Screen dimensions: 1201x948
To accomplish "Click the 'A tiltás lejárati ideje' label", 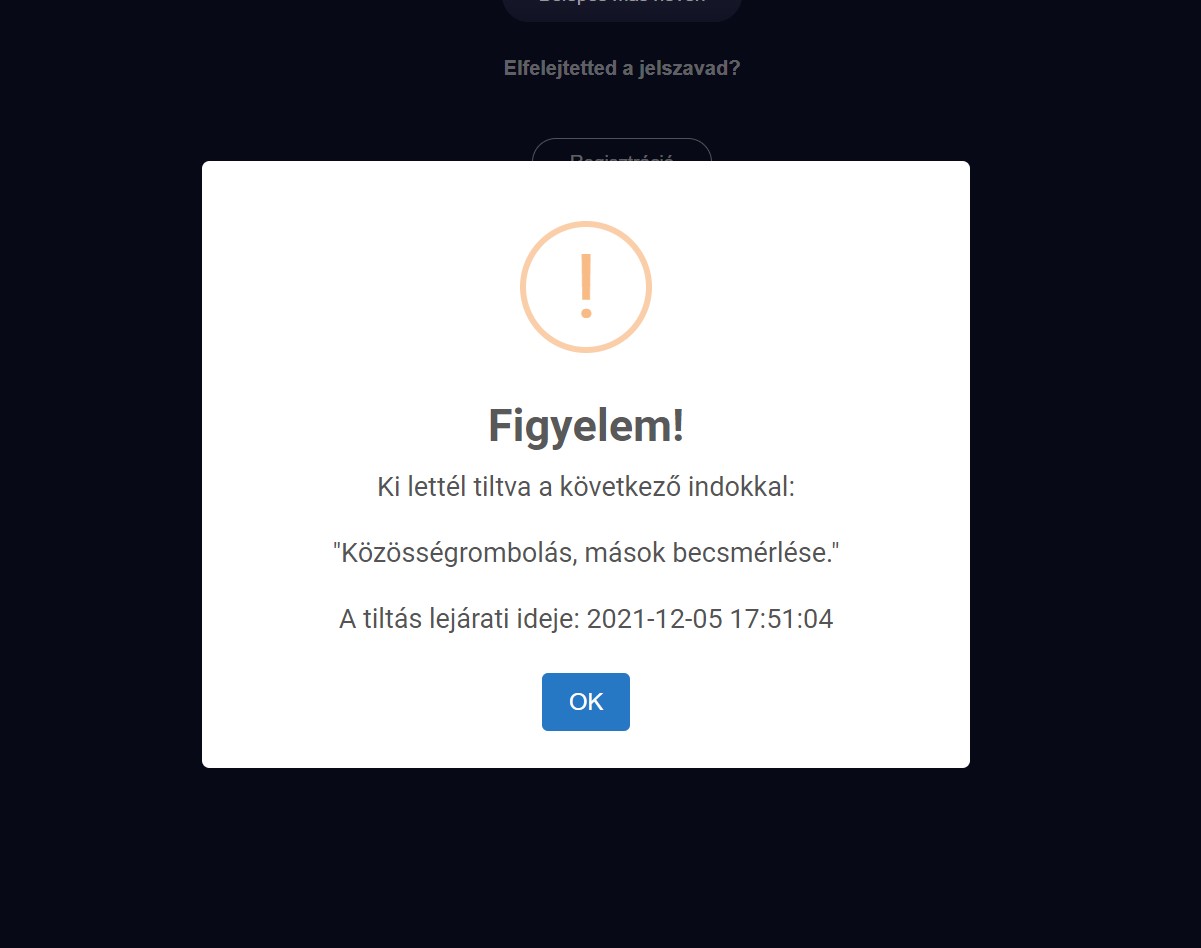I will (459, 619).
